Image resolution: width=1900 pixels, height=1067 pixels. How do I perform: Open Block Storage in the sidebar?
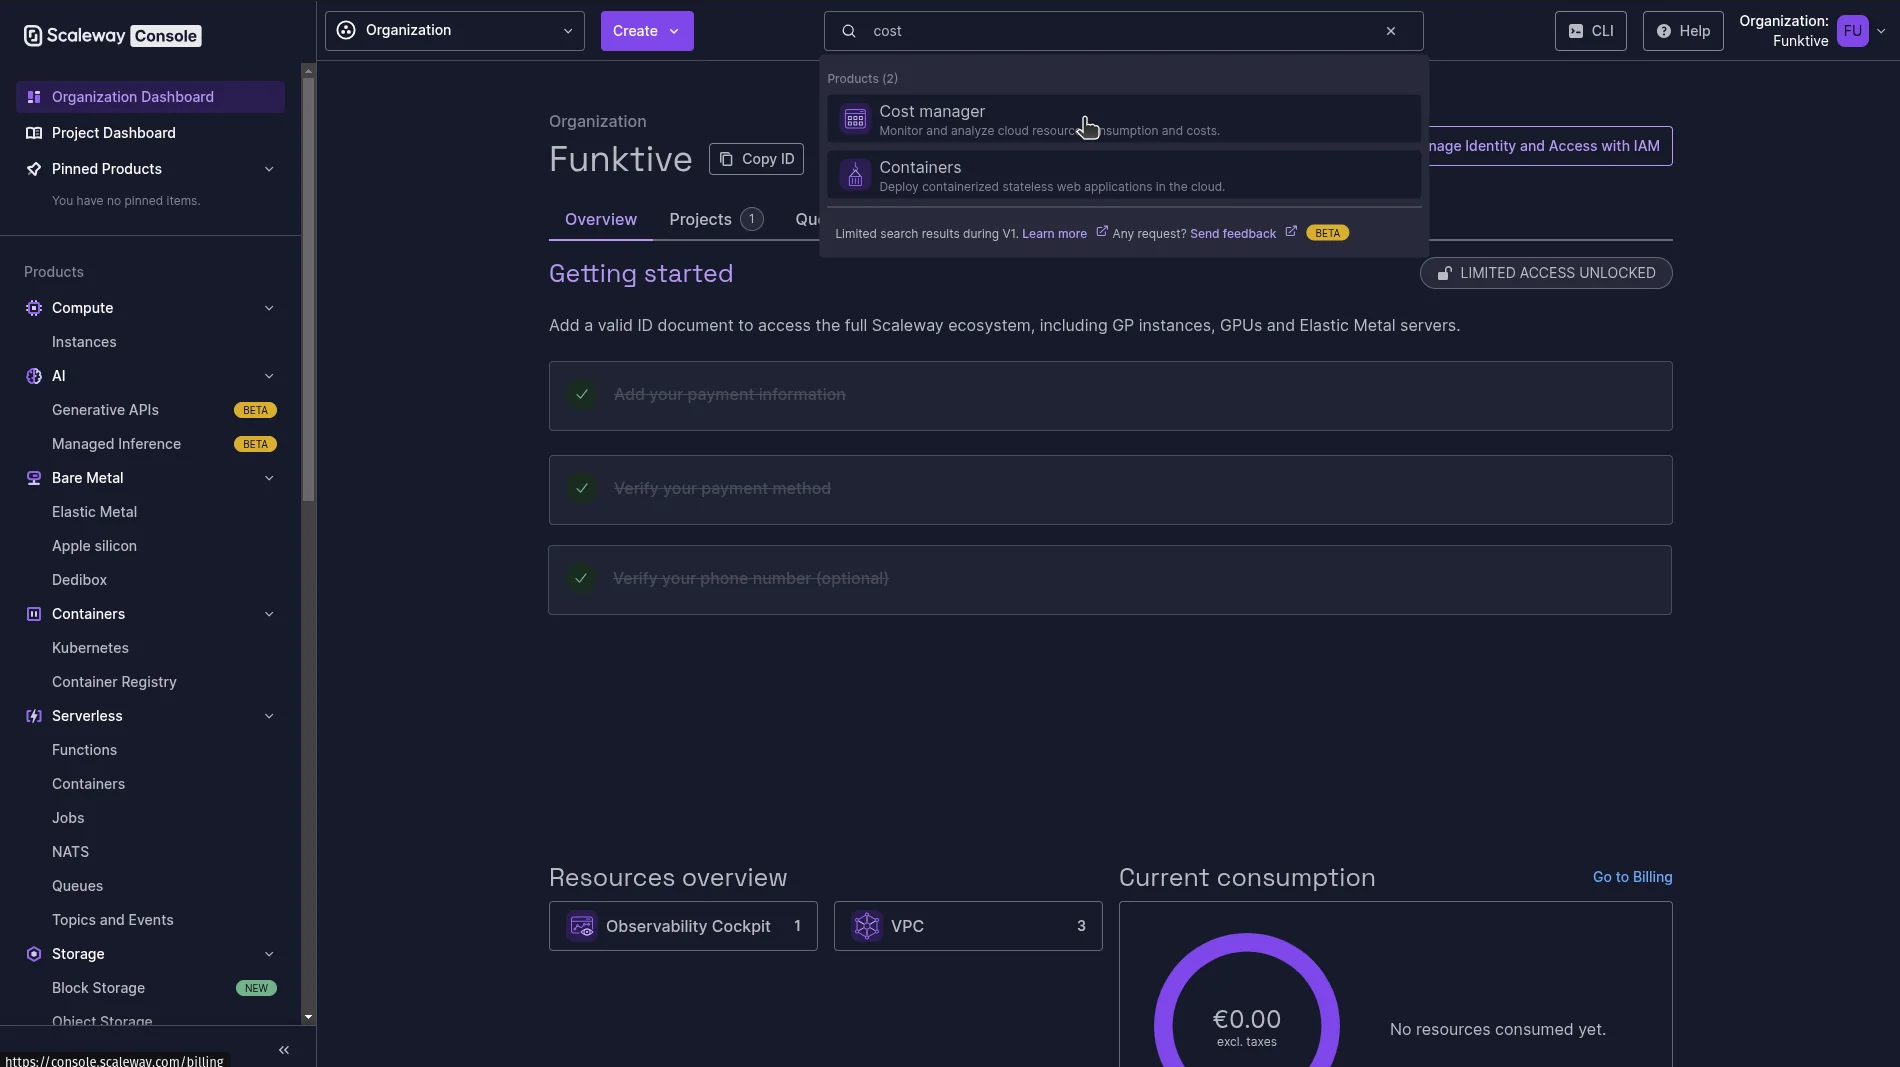98,988
